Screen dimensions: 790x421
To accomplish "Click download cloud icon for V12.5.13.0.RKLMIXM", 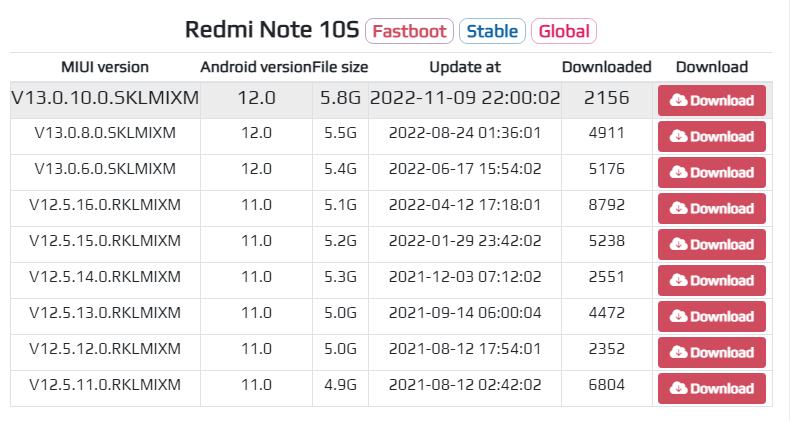I will [x=678, y=316].
